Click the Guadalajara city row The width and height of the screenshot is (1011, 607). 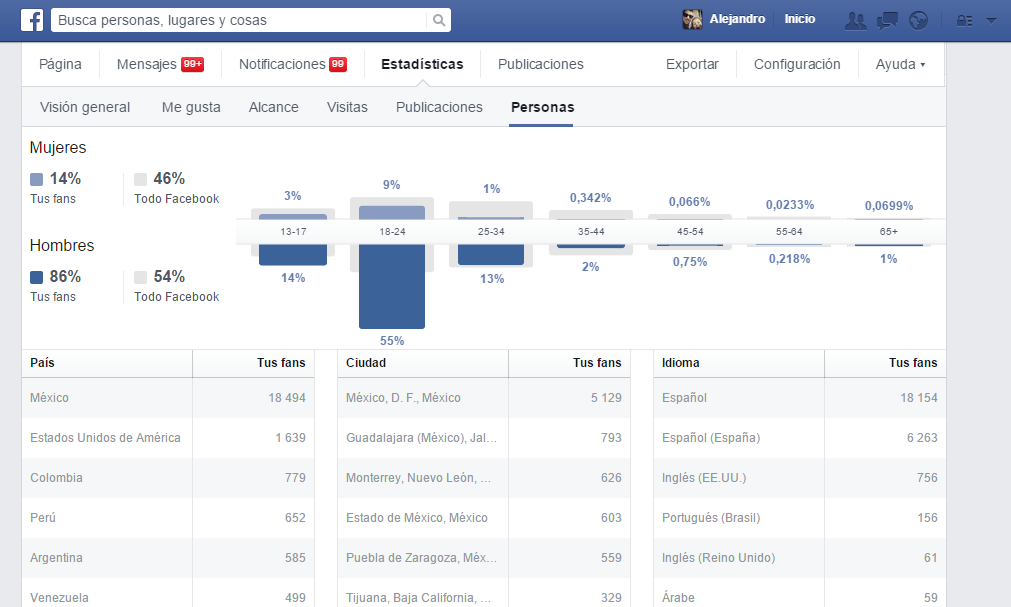484,438
